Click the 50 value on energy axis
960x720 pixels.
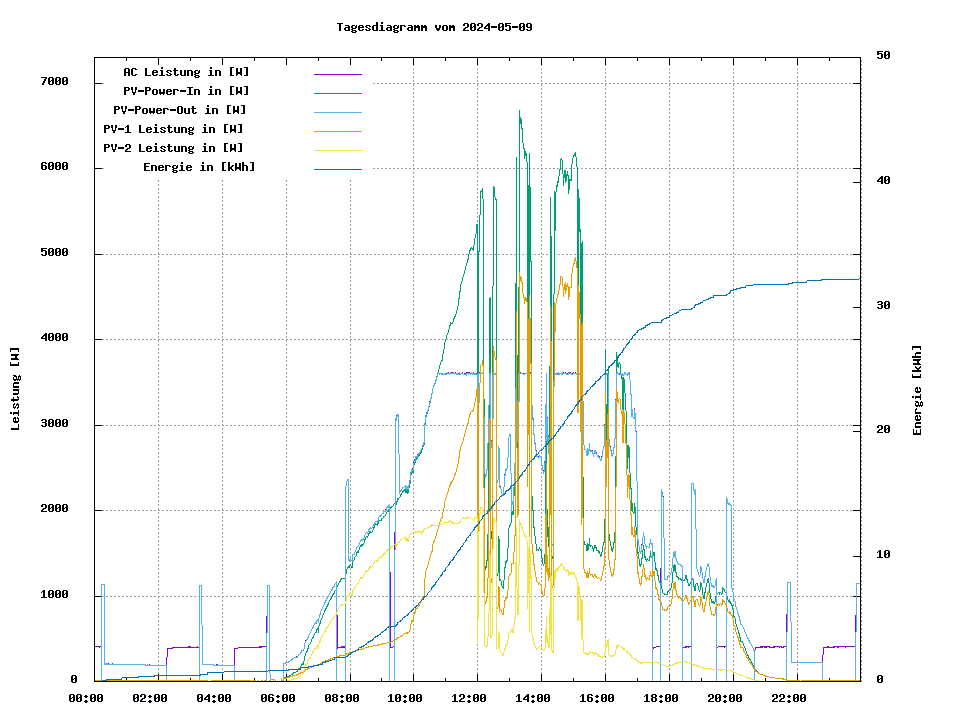[883, 56]
